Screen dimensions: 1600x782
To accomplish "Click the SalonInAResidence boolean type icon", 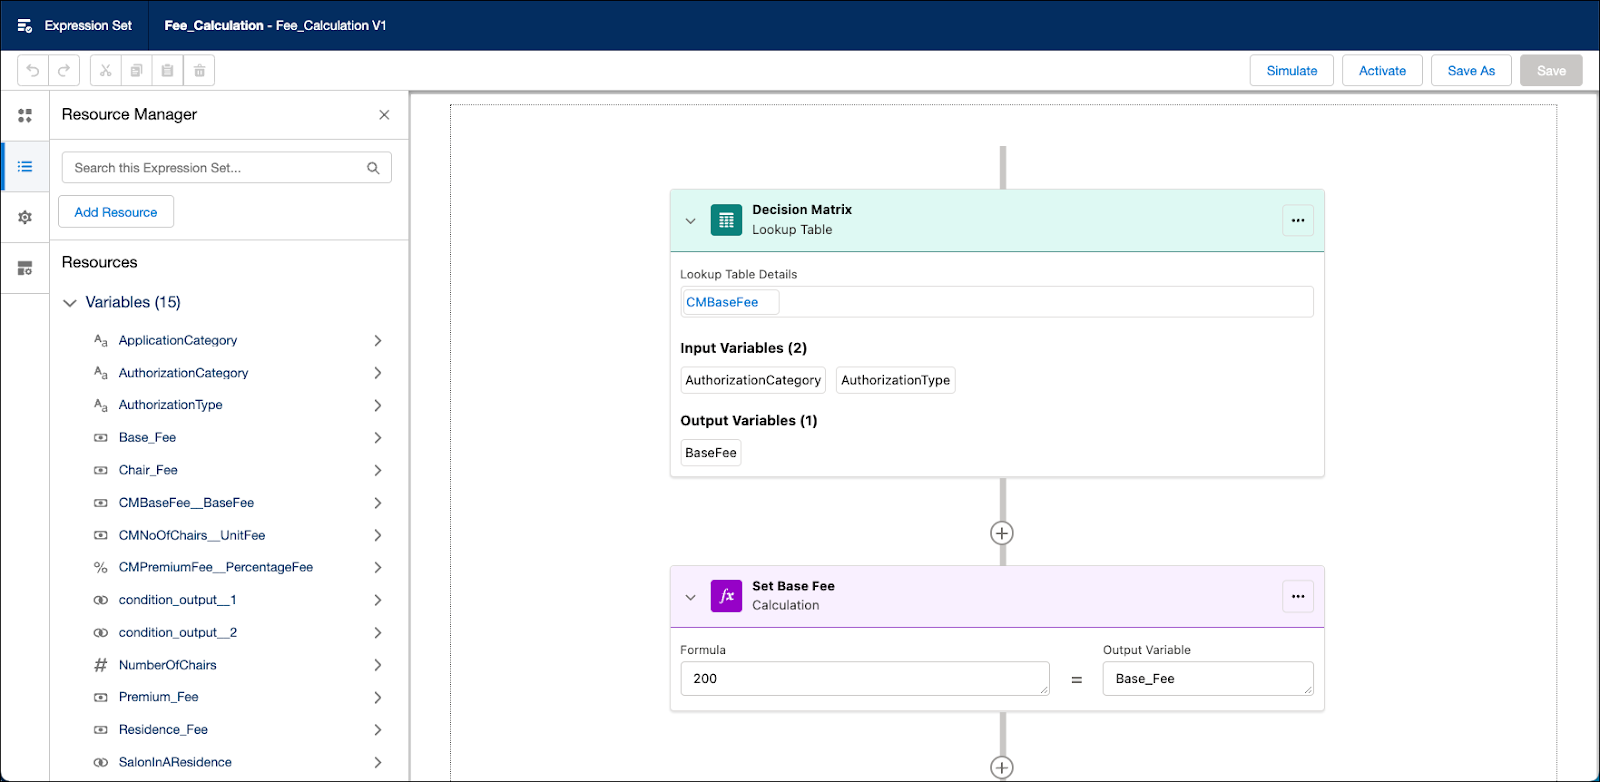I will [x=101, y=762].
